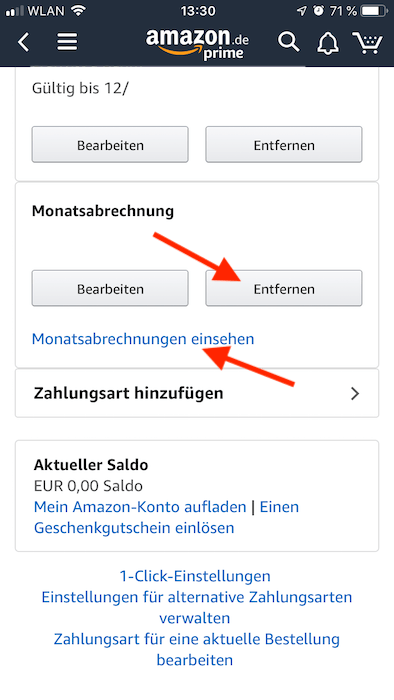Screen dimensions: 394x700
Task: Click Bearbeiten under Monatsabrechnung
Action: tap(110, 288)
